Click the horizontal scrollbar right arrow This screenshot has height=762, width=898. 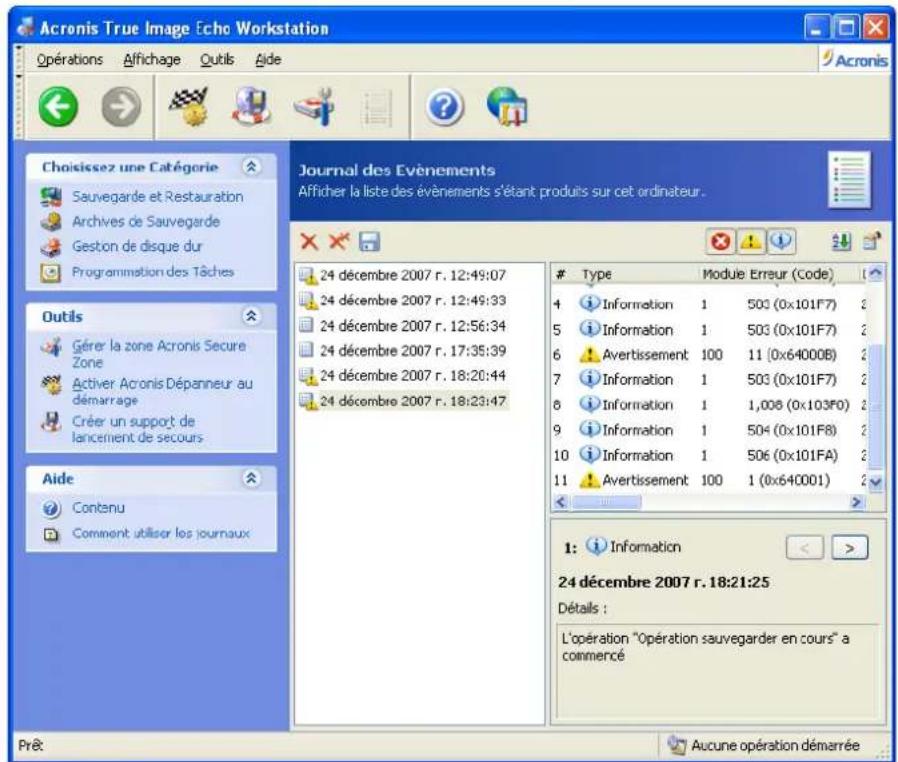[856, 502]
